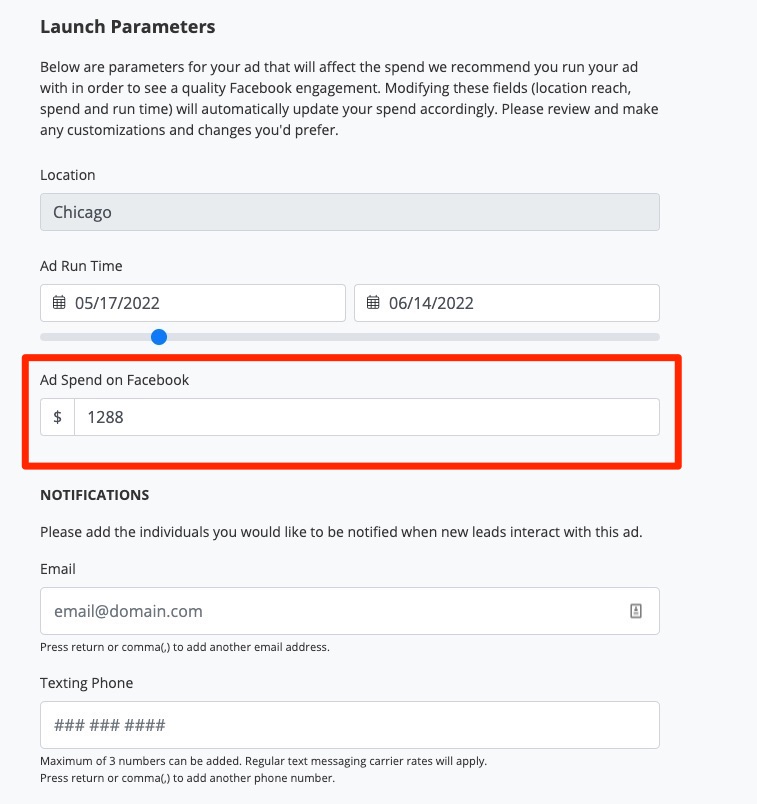
Task: Click the Texting Phone label
Action: (86, 683)
